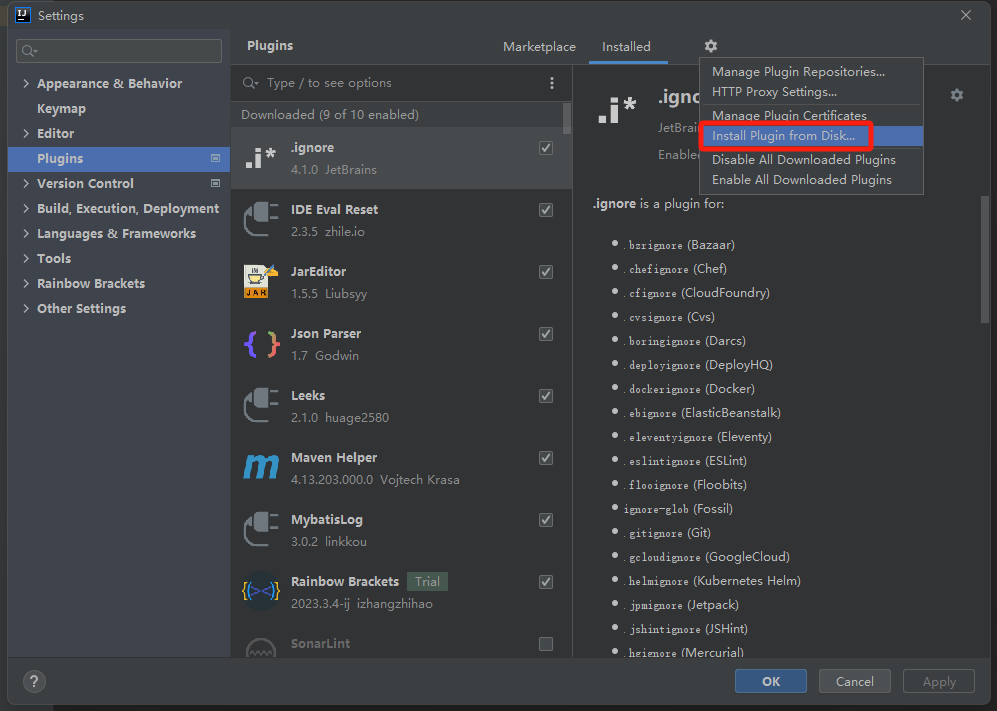Viewport: 997px width, 711px height.
Task: Click the project-level icon next to Plugins
Action: point(216,158)
